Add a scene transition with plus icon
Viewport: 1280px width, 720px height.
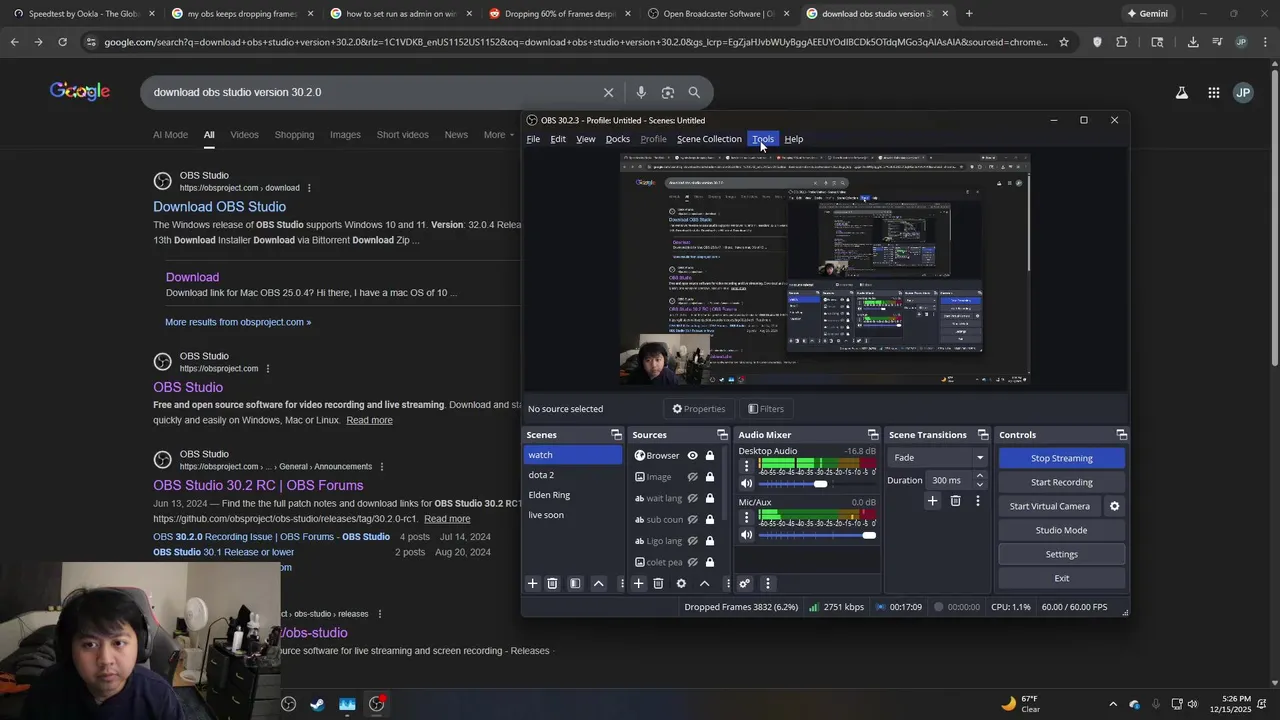point(932,501)
